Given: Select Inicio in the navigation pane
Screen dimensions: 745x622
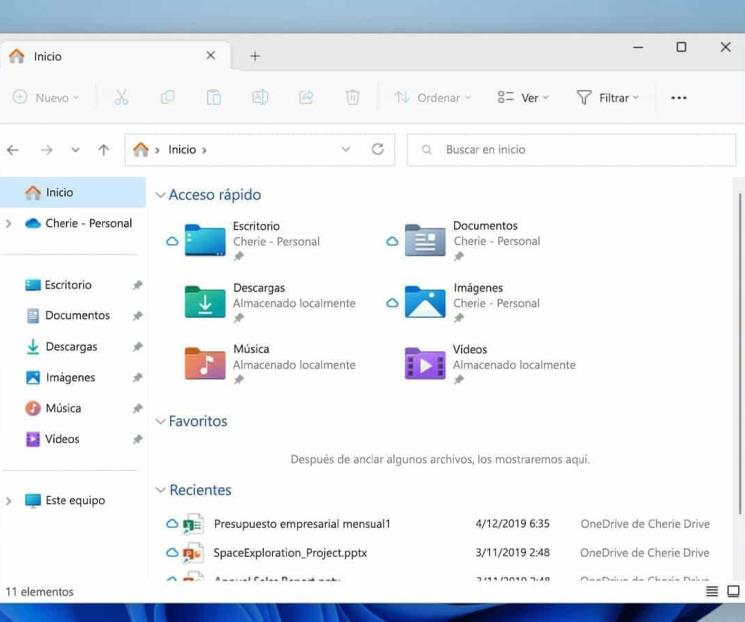Looking at the screenshot, I should (73, 192).
